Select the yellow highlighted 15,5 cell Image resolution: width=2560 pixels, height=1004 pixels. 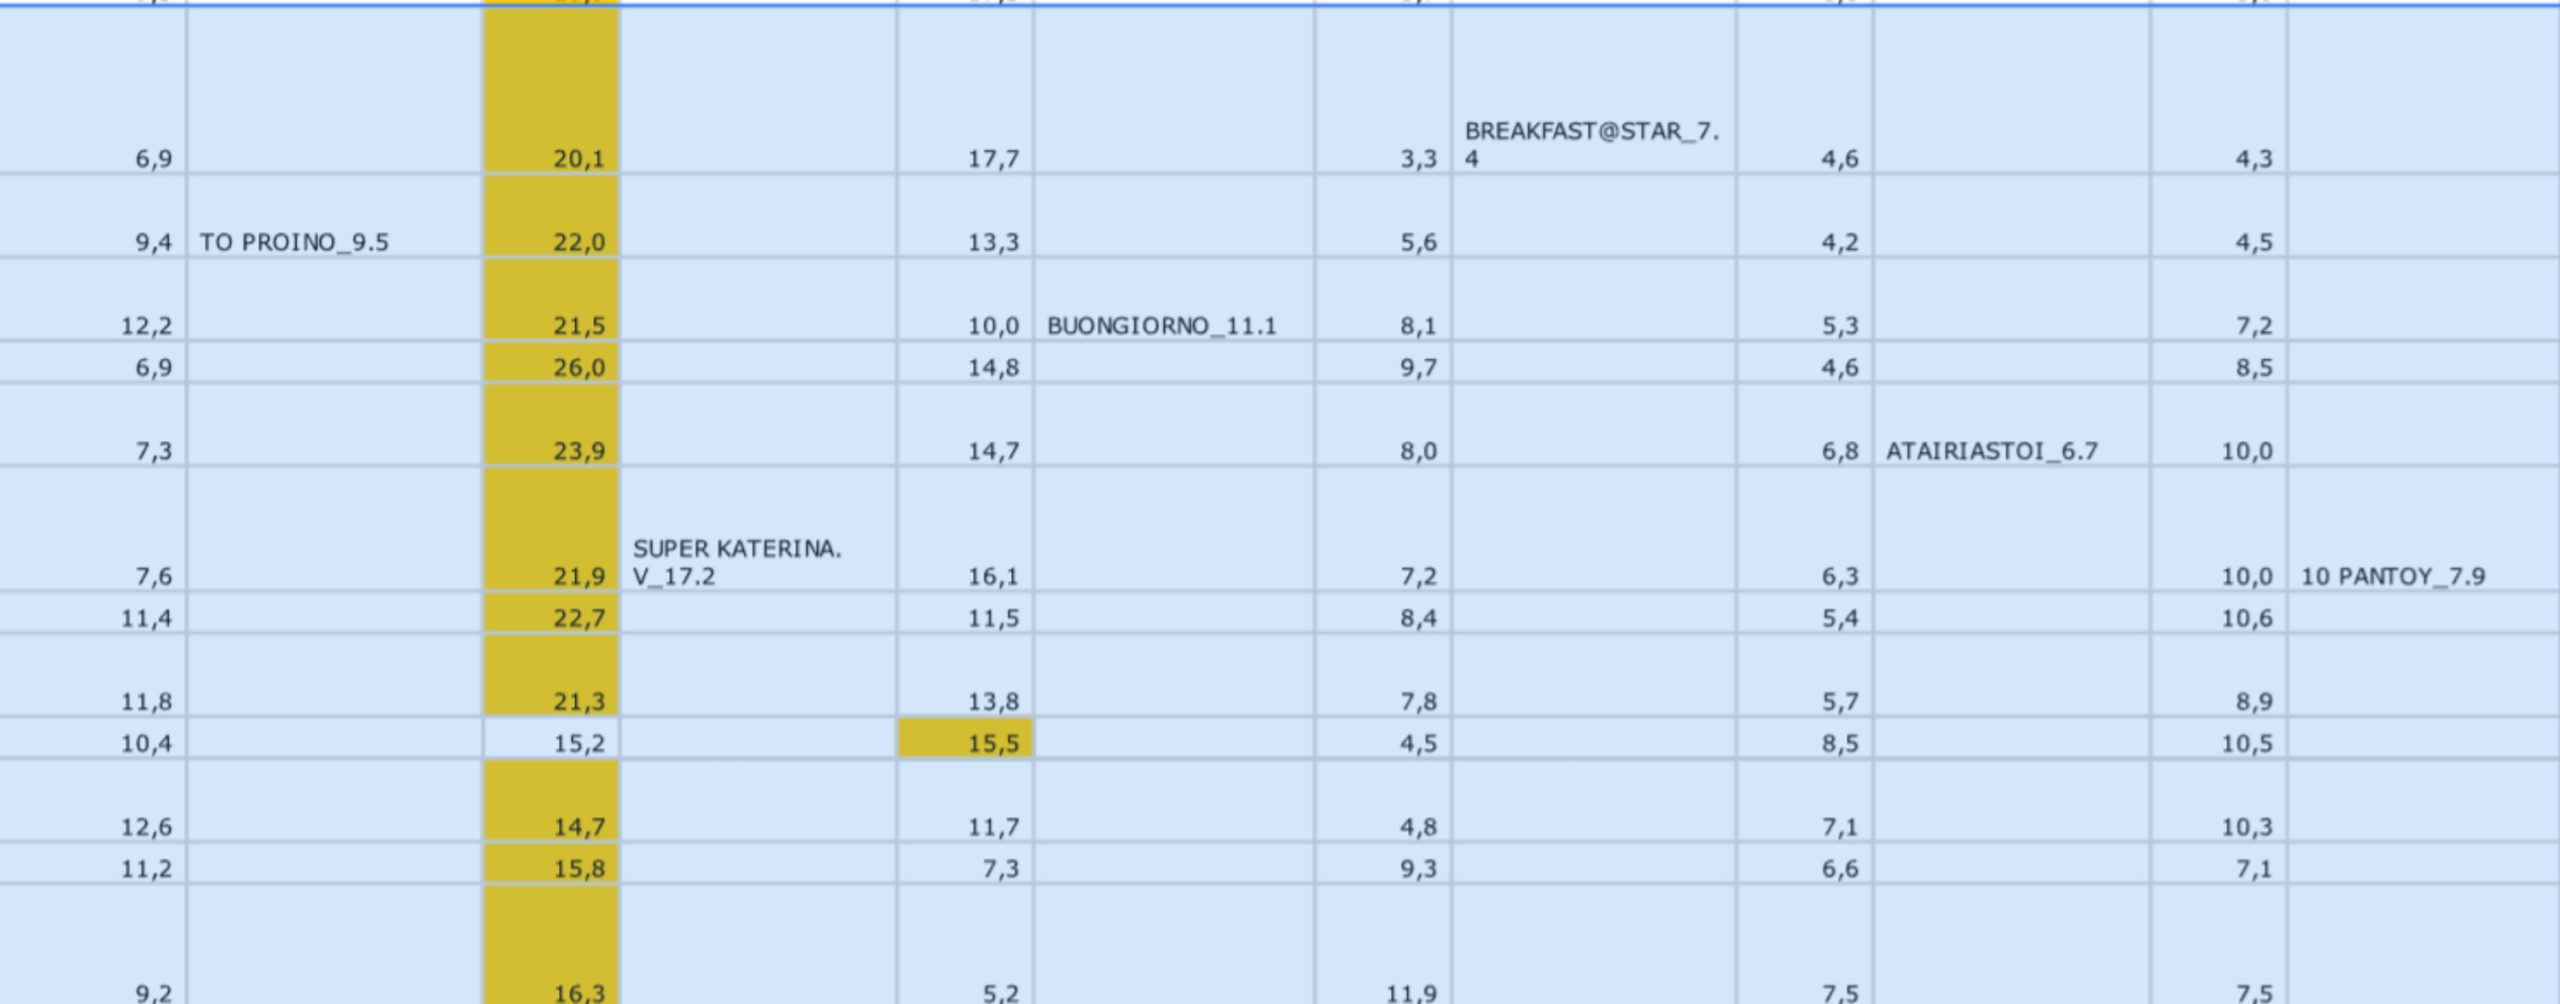point(965,739)
